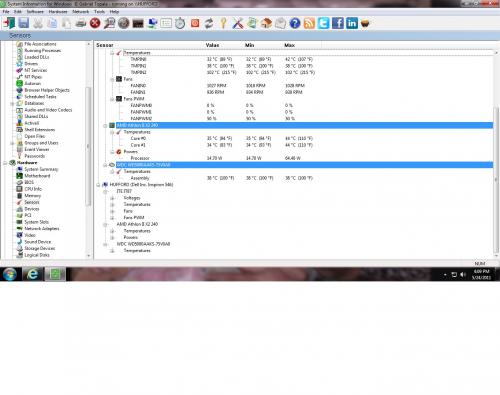This screenshot has width=500, height=395.
Task: Collapse the Fans PWM group above FANPWM0
Action: pyautogui.click(x=112, y=99)
